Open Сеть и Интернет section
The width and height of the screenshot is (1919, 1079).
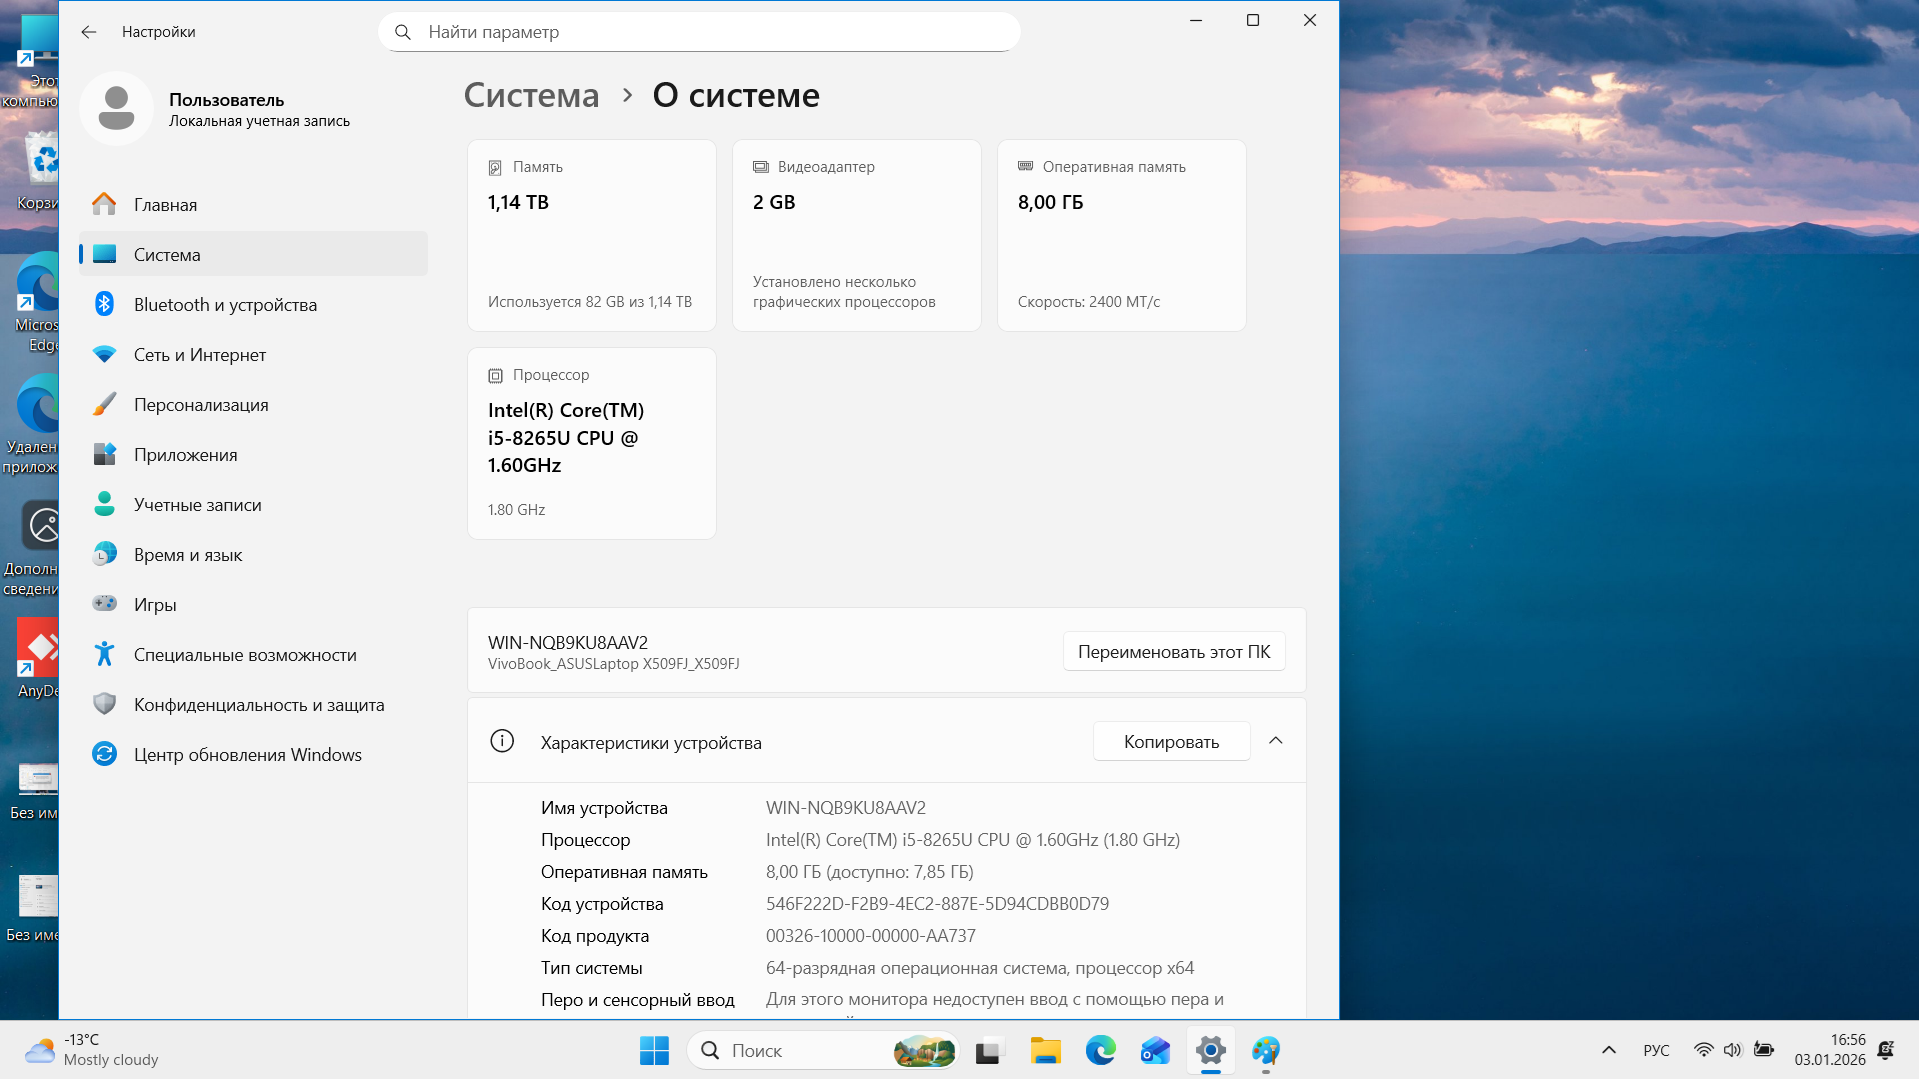tap(199, 355)
